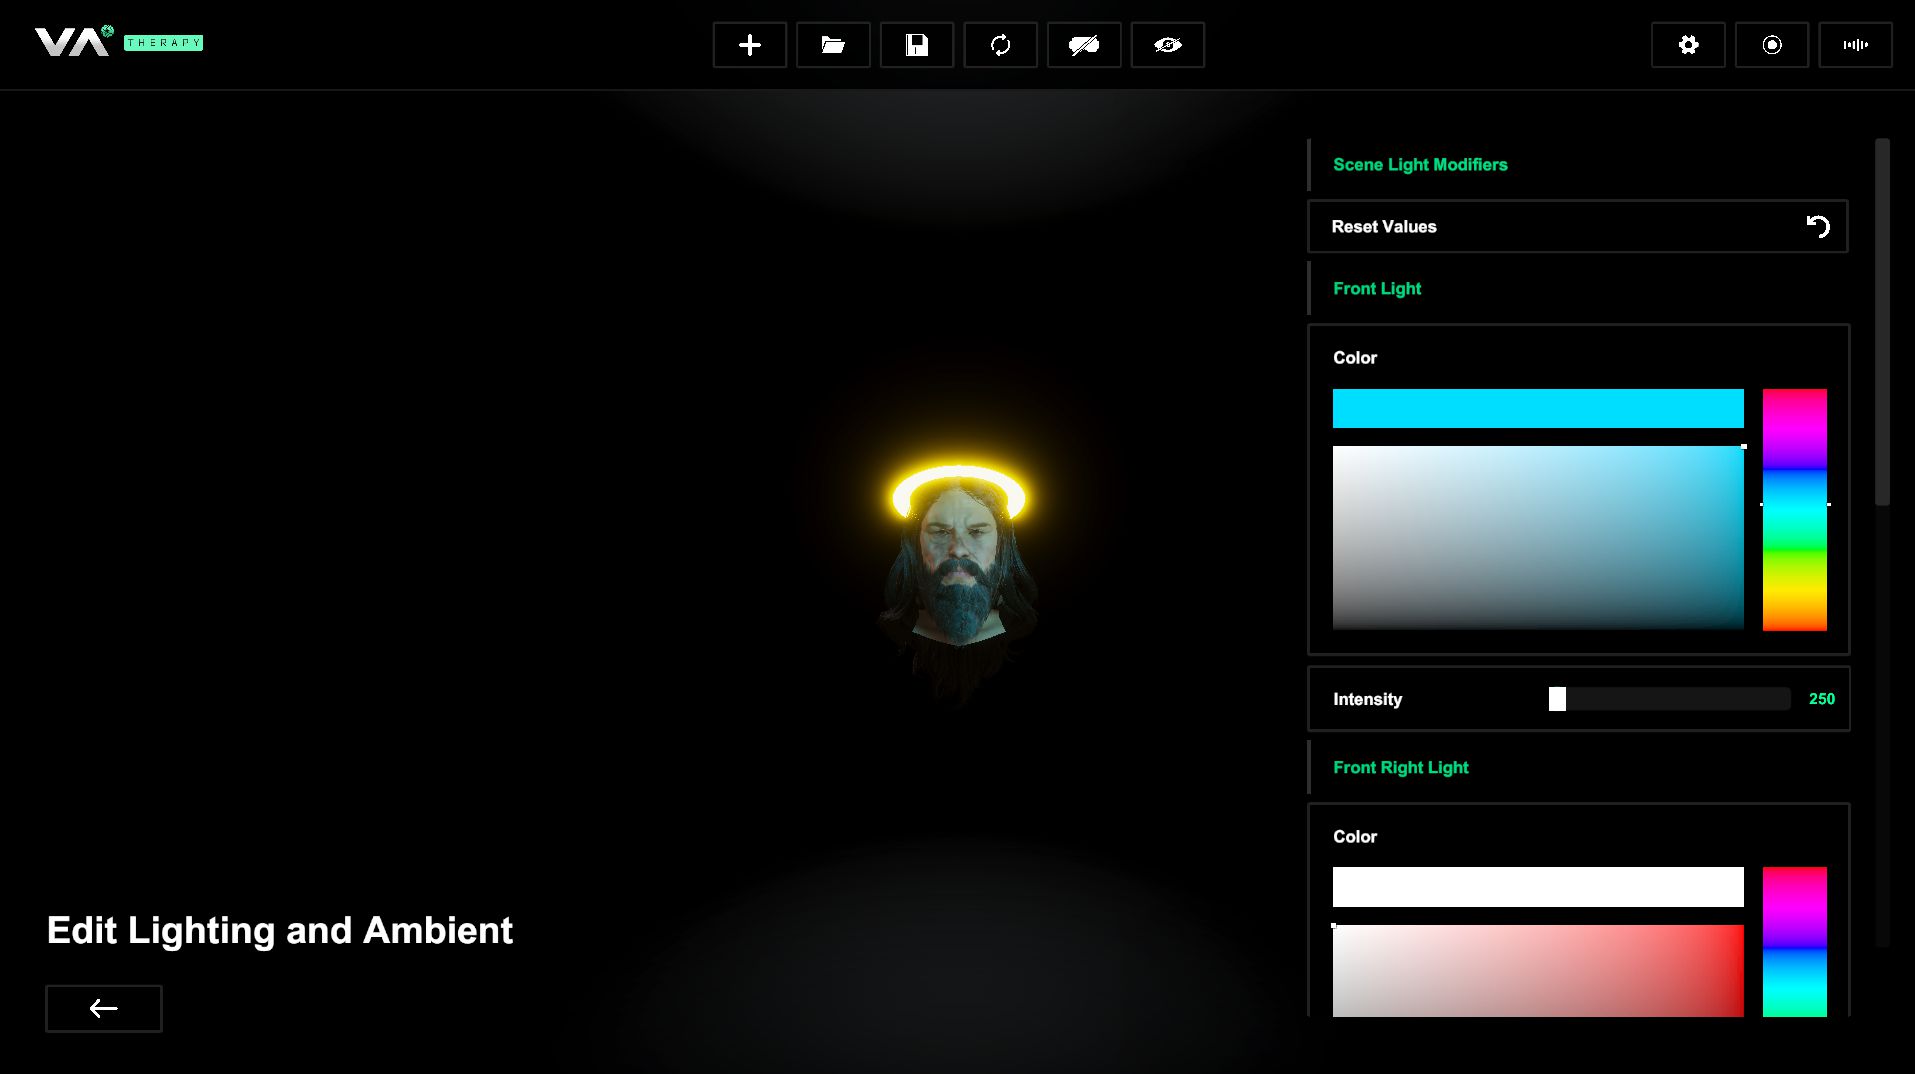Viewport: 1915px width, 1074px height.
Task: Pick a shade in Front Light color gradient
Action: [x=1538, y=538]
